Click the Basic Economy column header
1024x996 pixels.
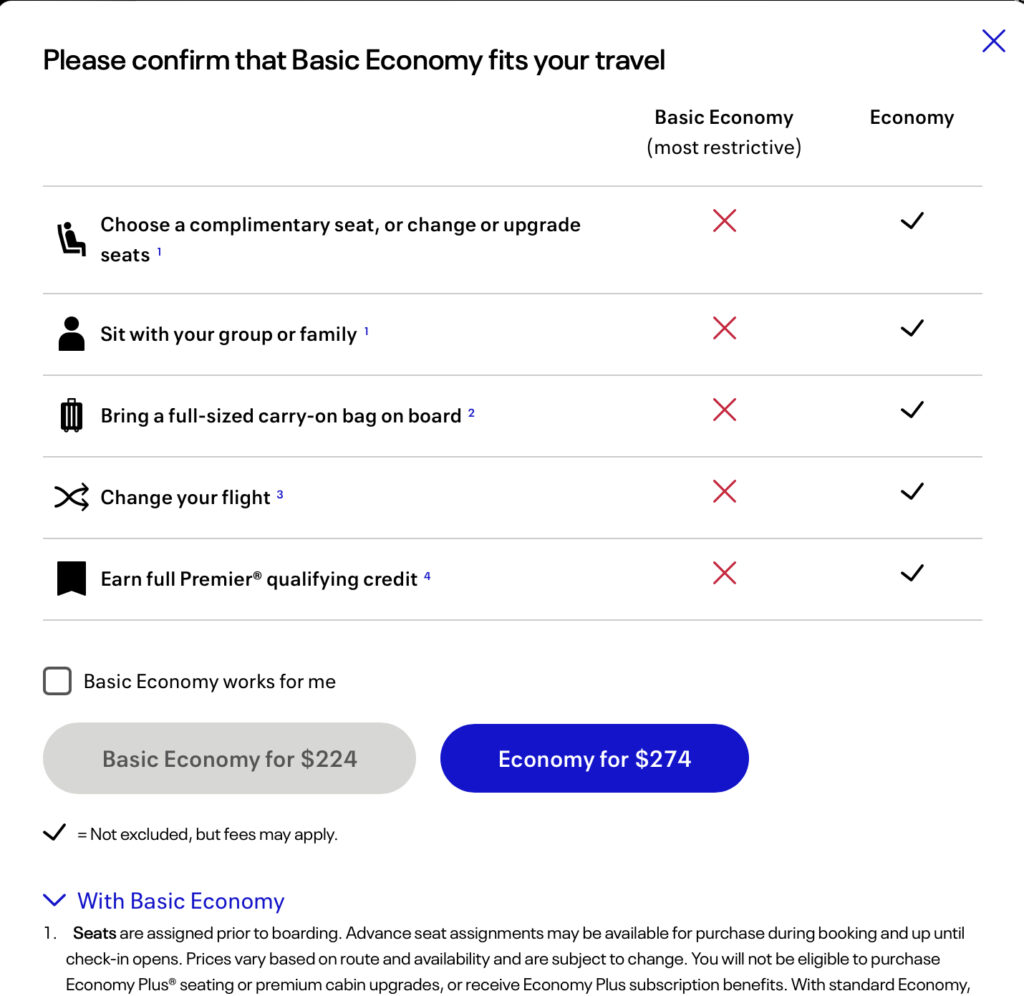point(723,118)
